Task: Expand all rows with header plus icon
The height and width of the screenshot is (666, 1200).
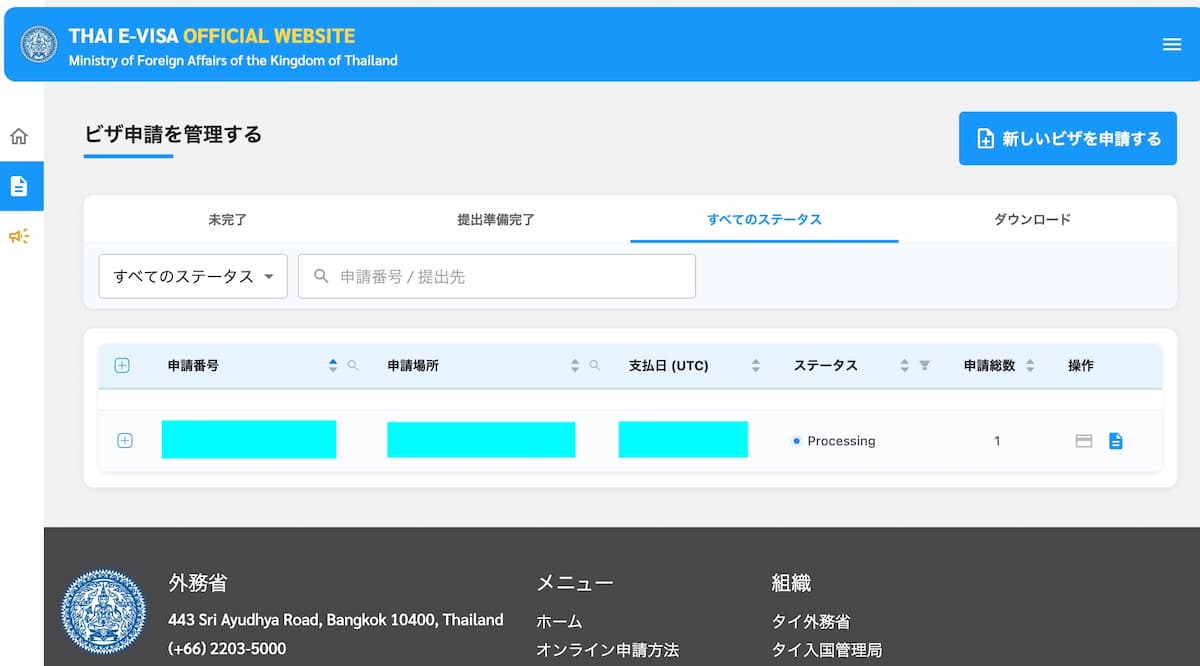Action: pos(122,366)
